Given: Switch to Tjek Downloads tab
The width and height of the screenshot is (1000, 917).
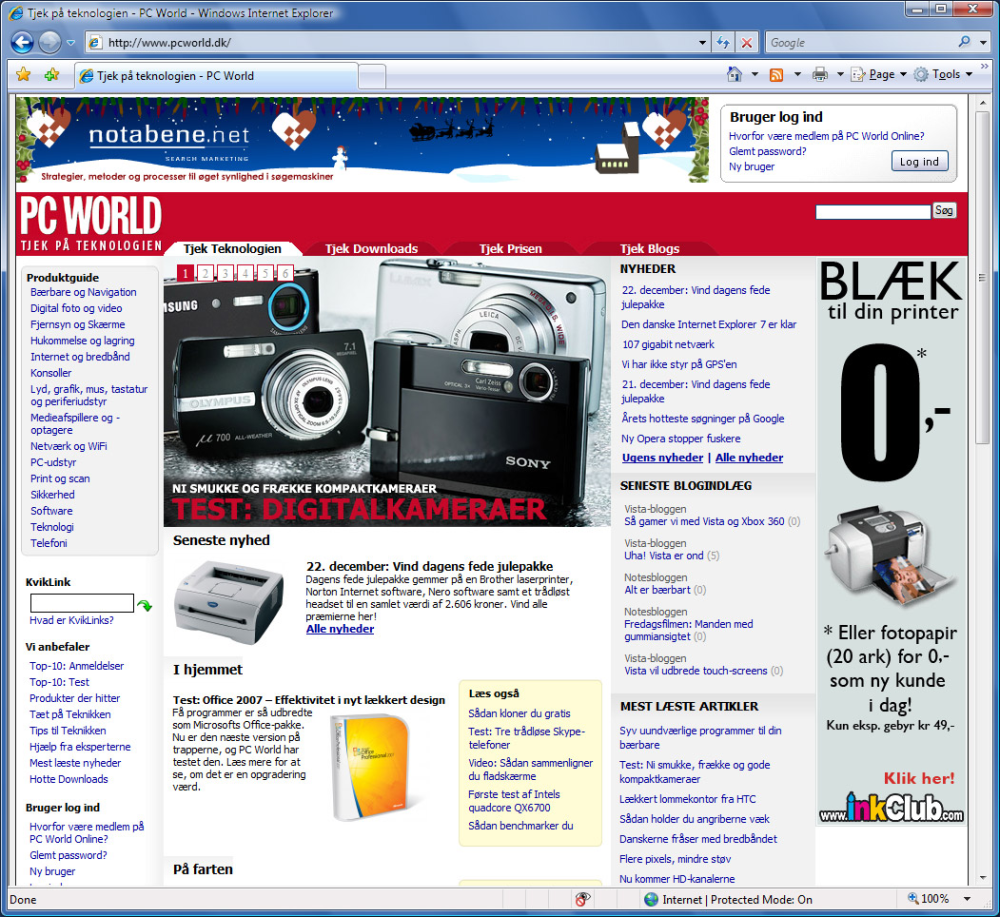Looking at the screenshot, I should 371,249.
